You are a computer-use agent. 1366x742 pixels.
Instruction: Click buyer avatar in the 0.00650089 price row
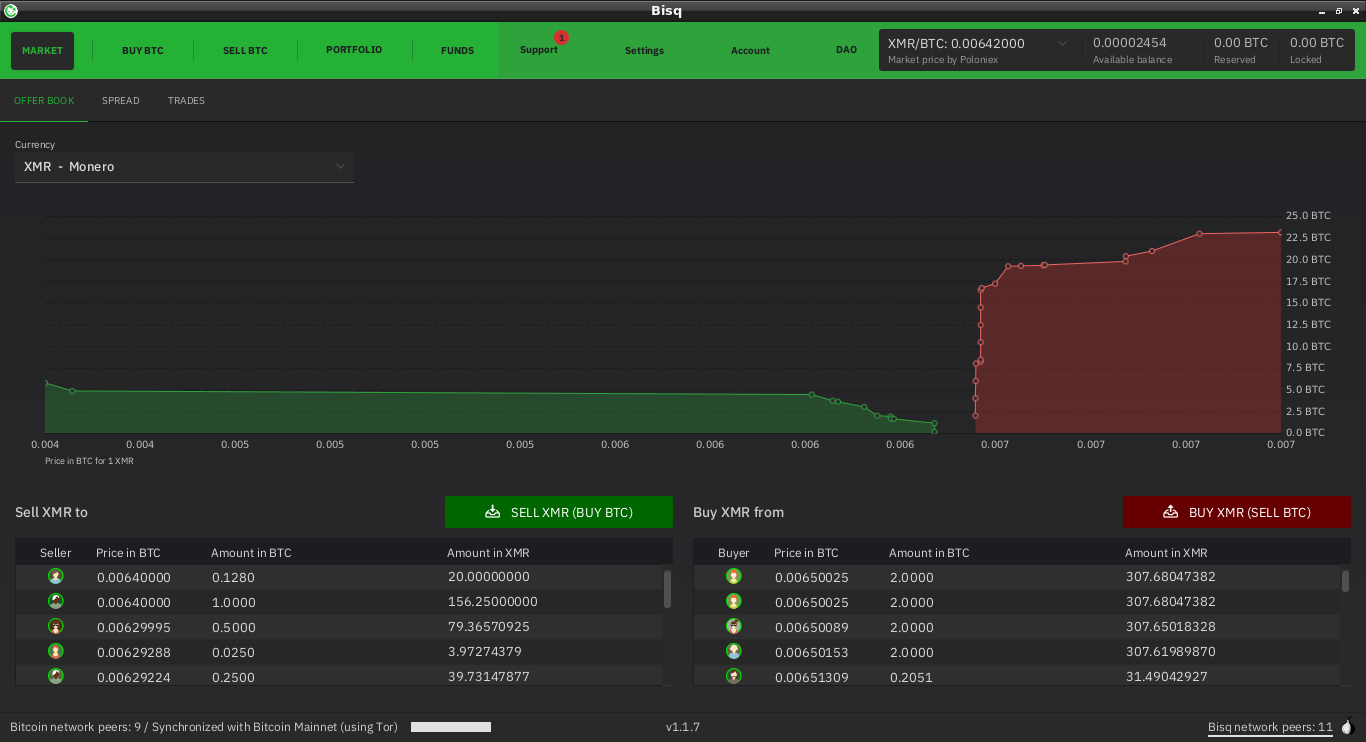[x=734, y=626]
